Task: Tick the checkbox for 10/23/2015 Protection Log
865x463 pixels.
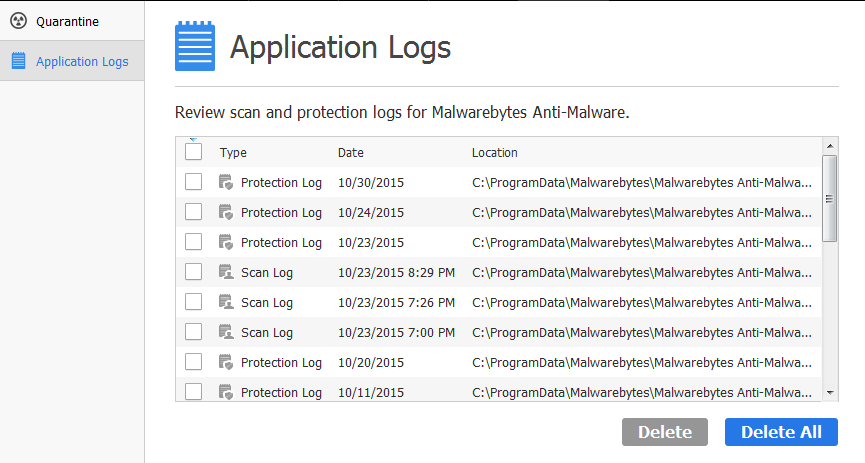Action: [194, 242]
